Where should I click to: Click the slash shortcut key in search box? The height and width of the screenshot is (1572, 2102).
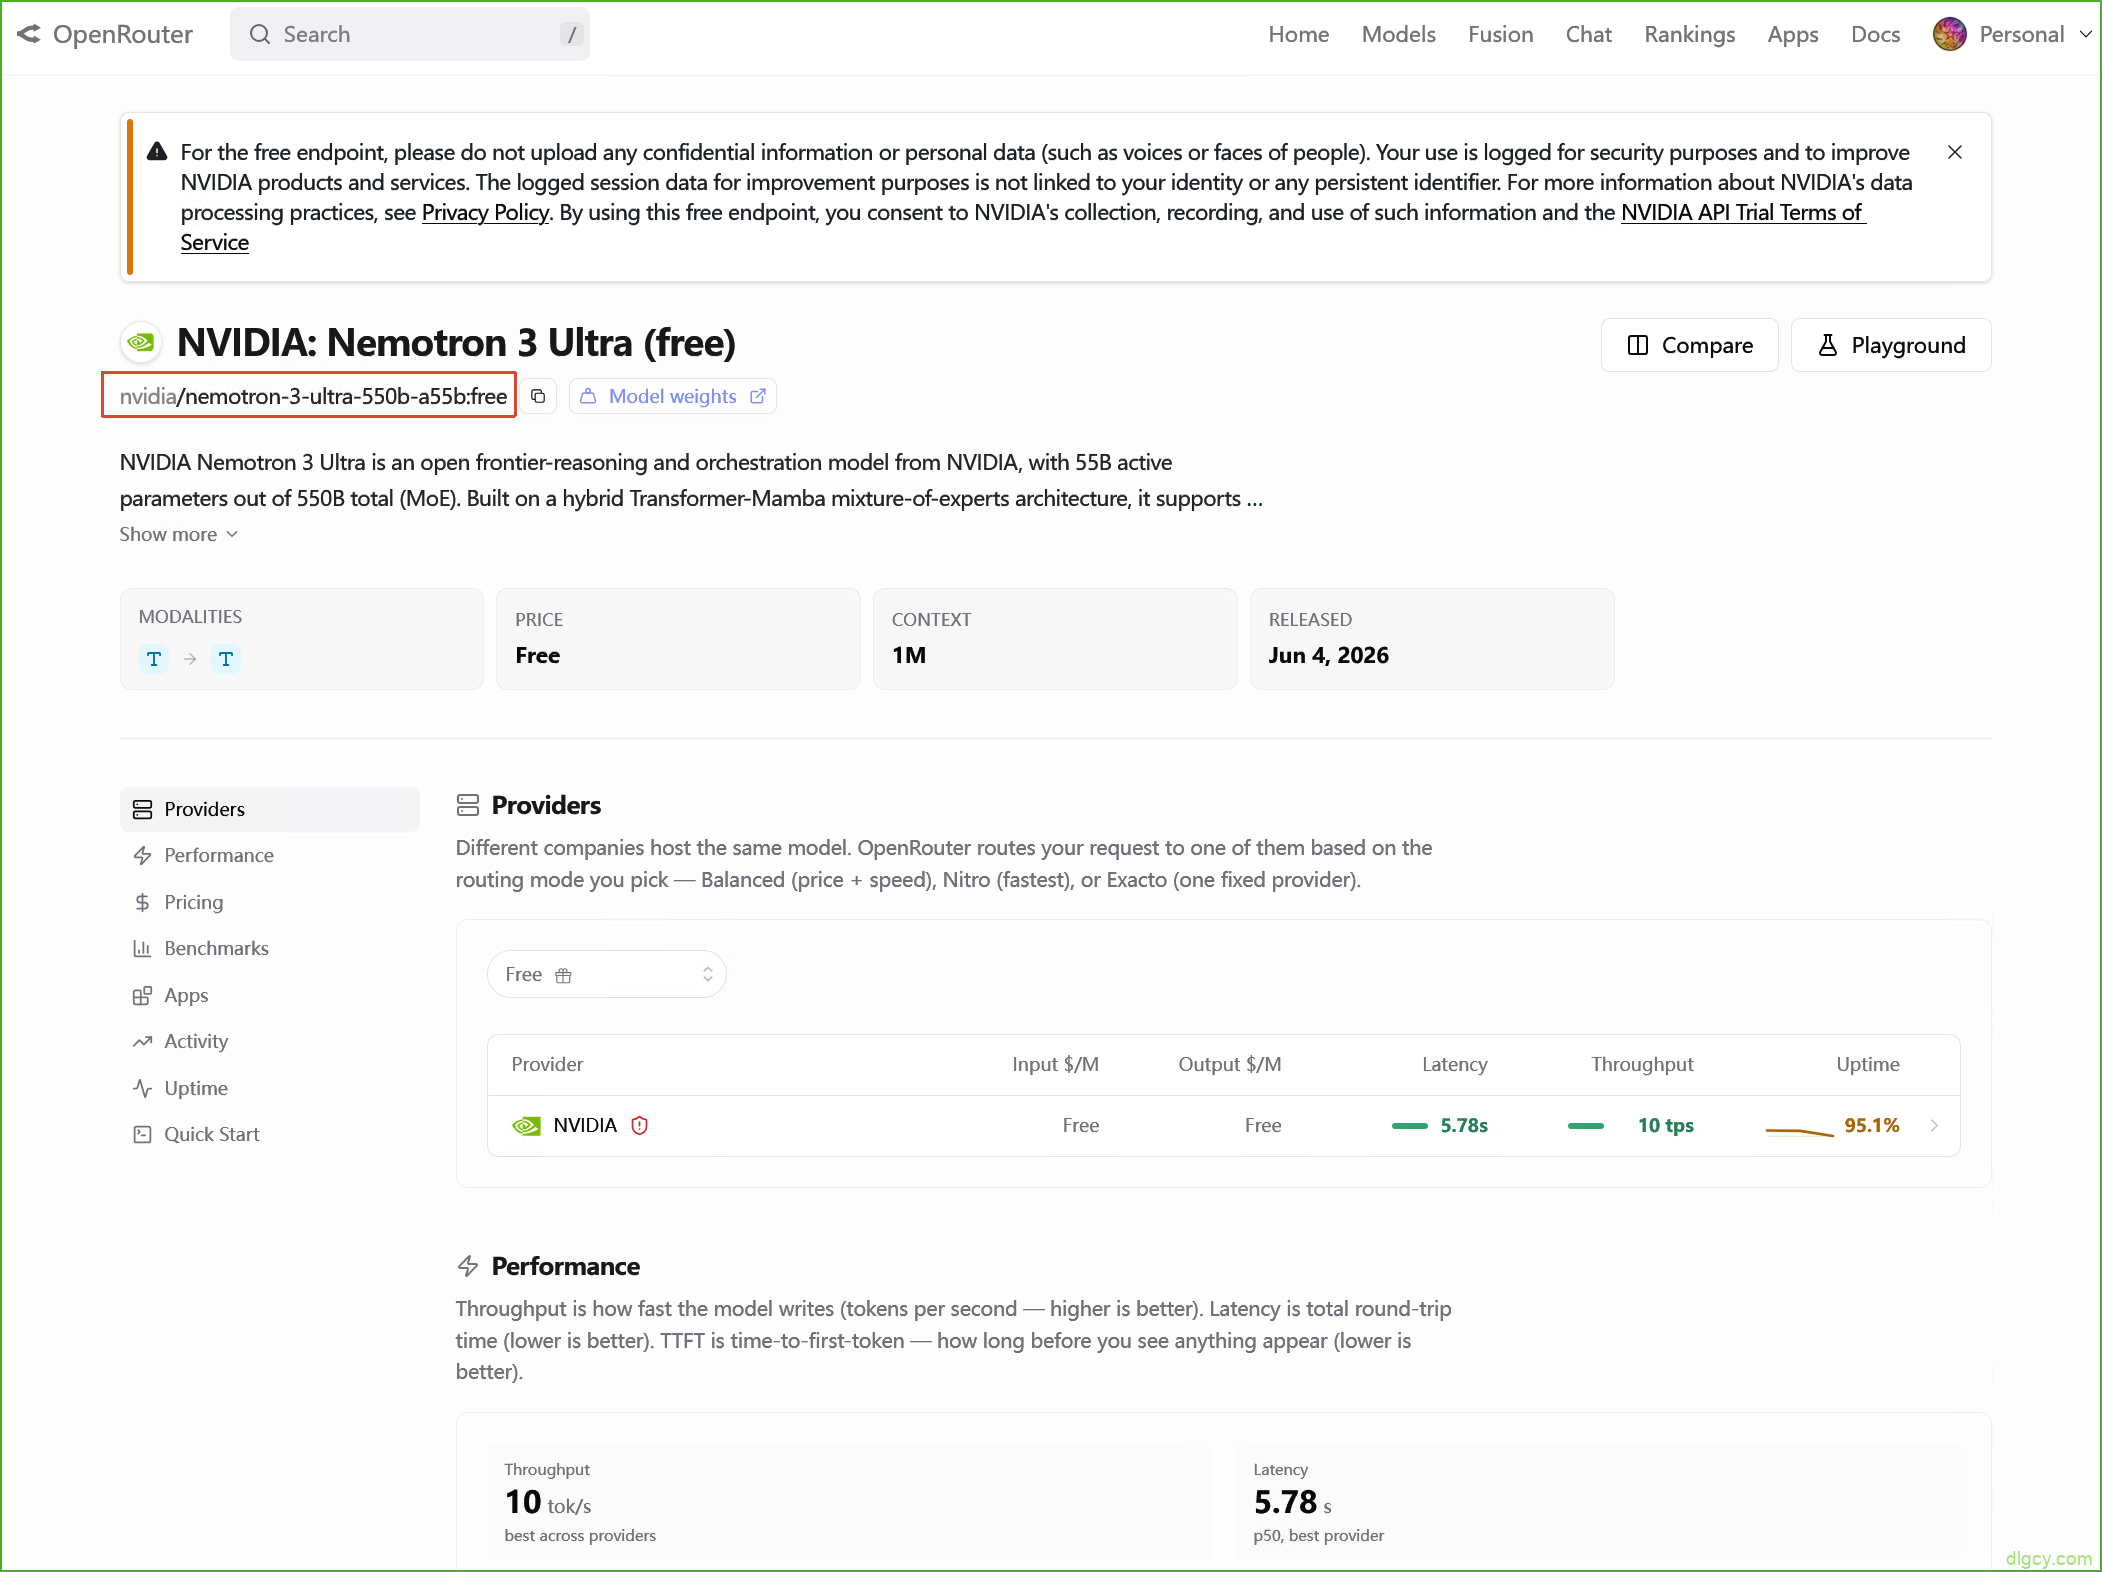tap(572, 34)
